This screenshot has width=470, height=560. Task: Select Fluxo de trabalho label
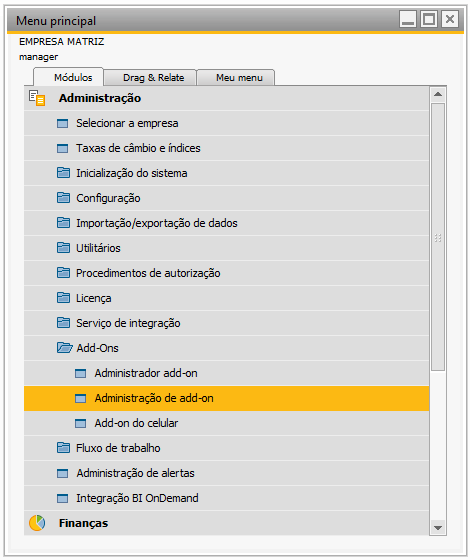coord(118,448)
